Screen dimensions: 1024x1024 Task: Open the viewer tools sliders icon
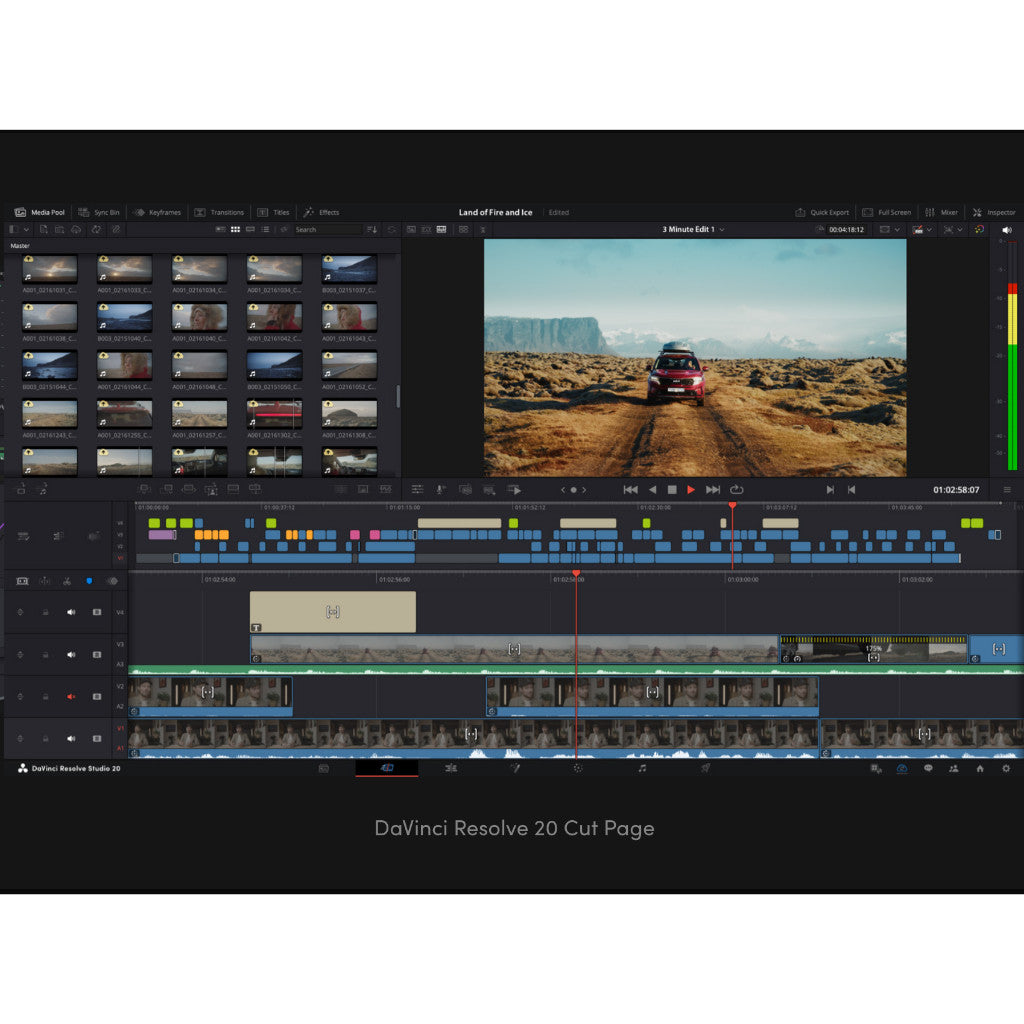[417, 489]
